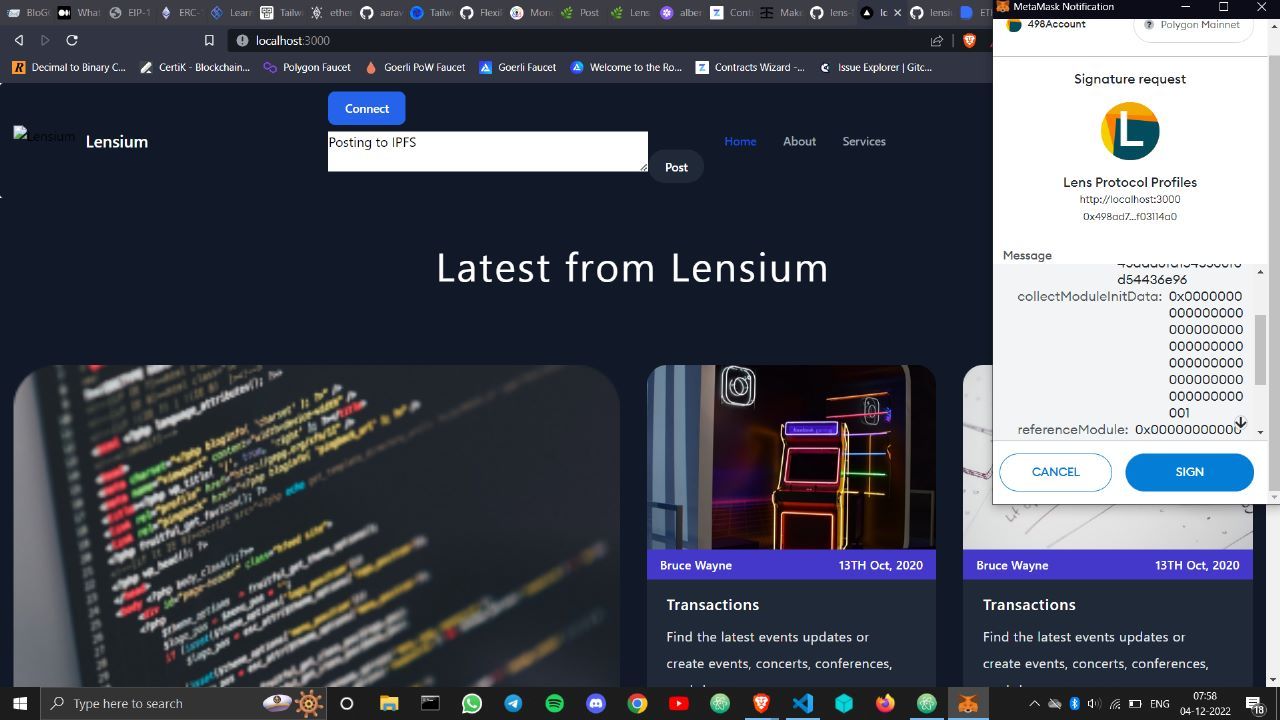
Task: Open the share icon in address bar
Action: click(x=937, y=40)
